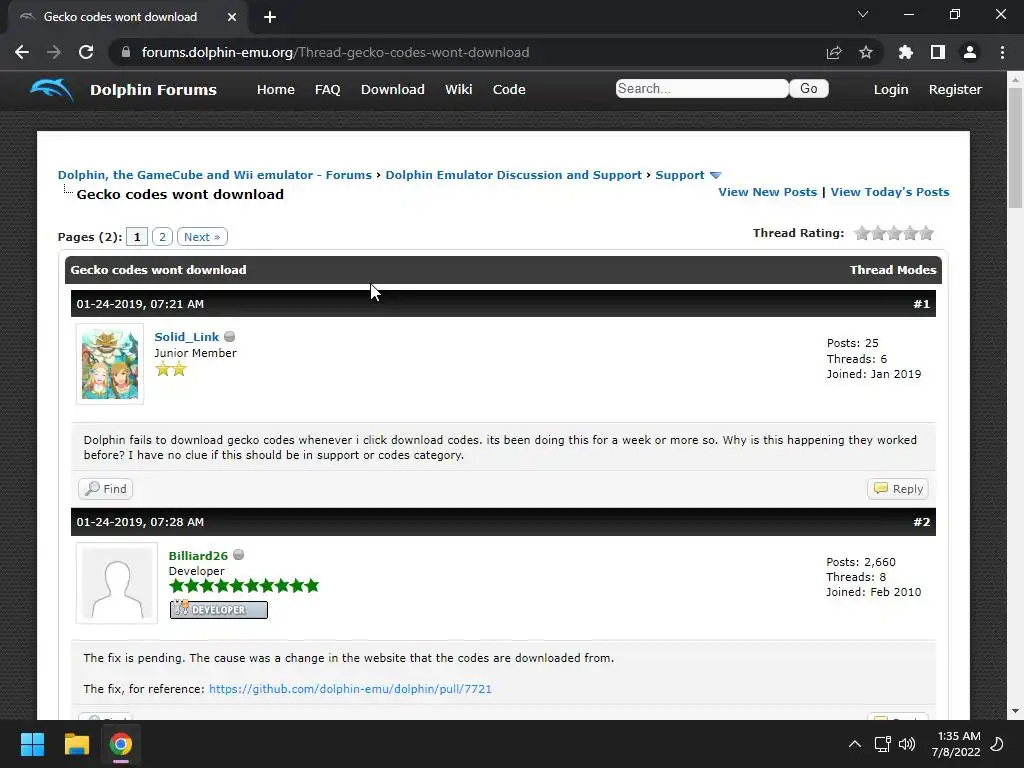Open Billiard26 user profile
The width and height of the screenshot is (1024, 768).
click(198, 556)
